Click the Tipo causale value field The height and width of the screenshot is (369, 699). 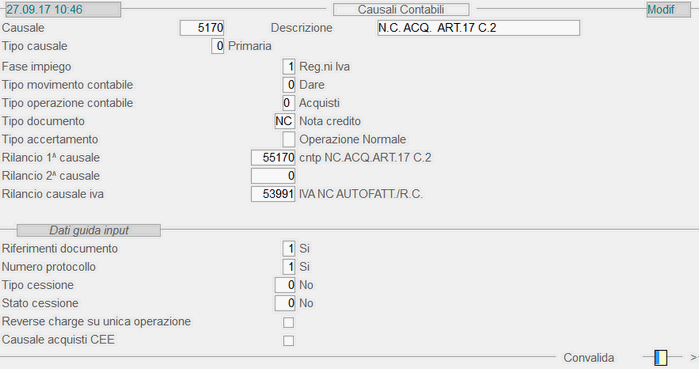[218, 46]
